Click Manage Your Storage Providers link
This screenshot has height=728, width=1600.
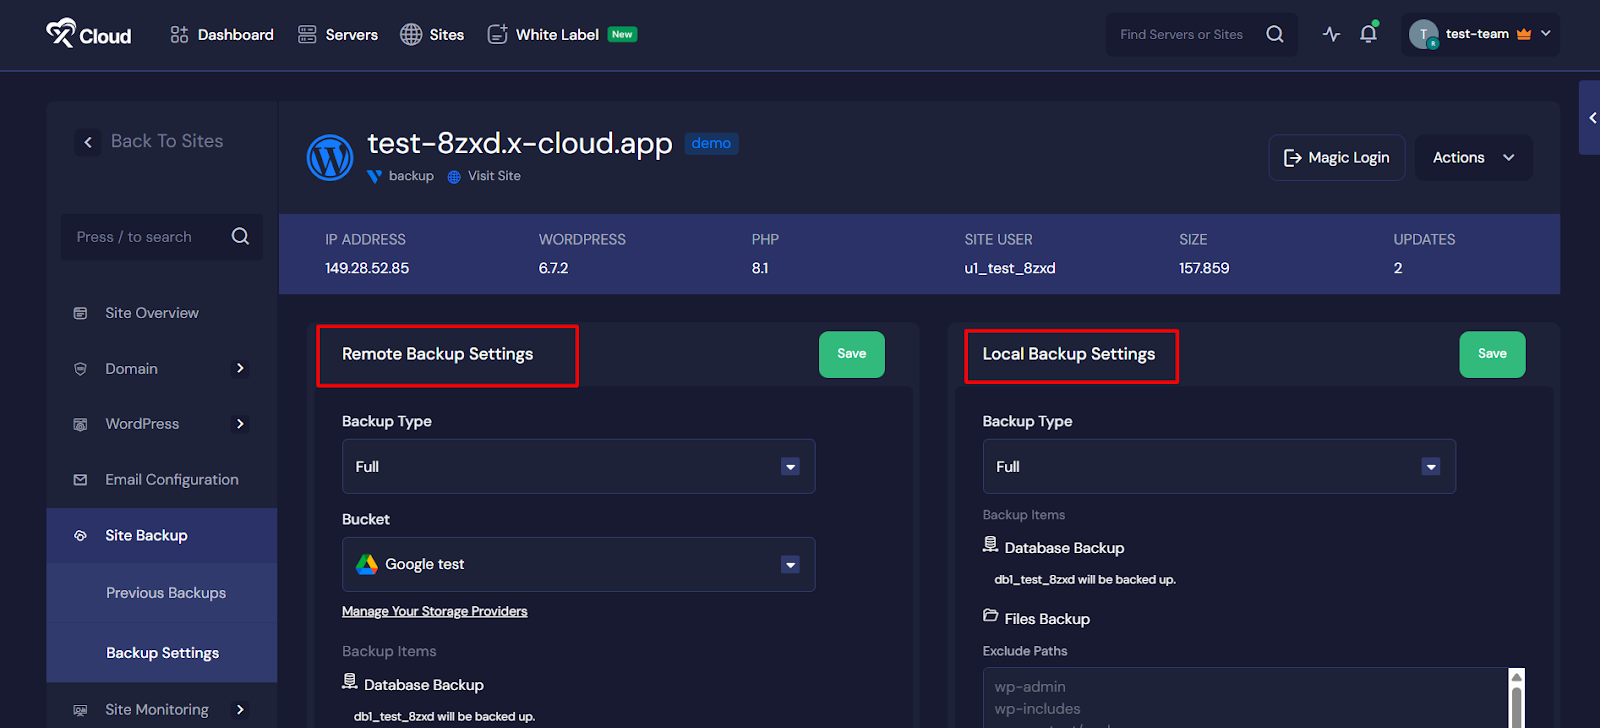click(x=434, y=612)
